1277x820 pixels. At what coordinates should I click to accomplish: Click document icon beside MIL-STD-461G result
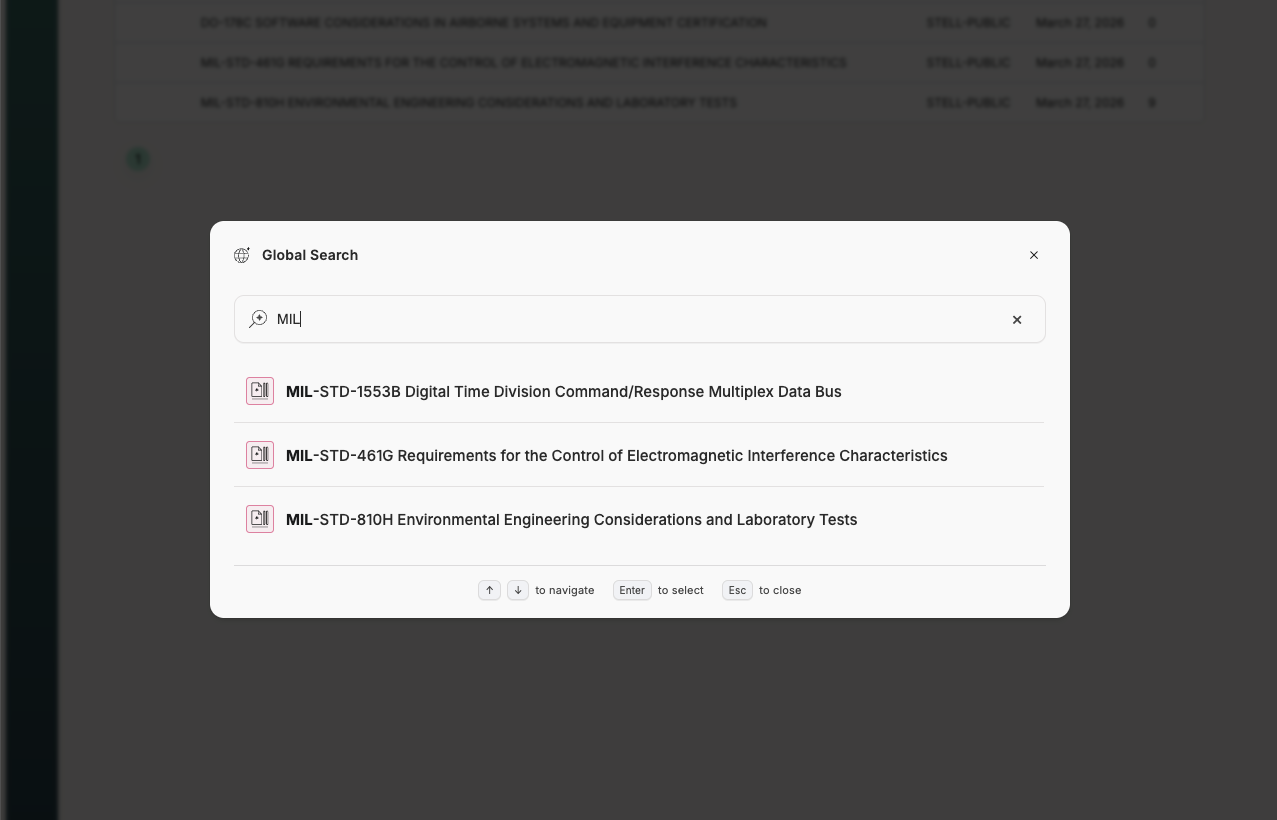260,455
